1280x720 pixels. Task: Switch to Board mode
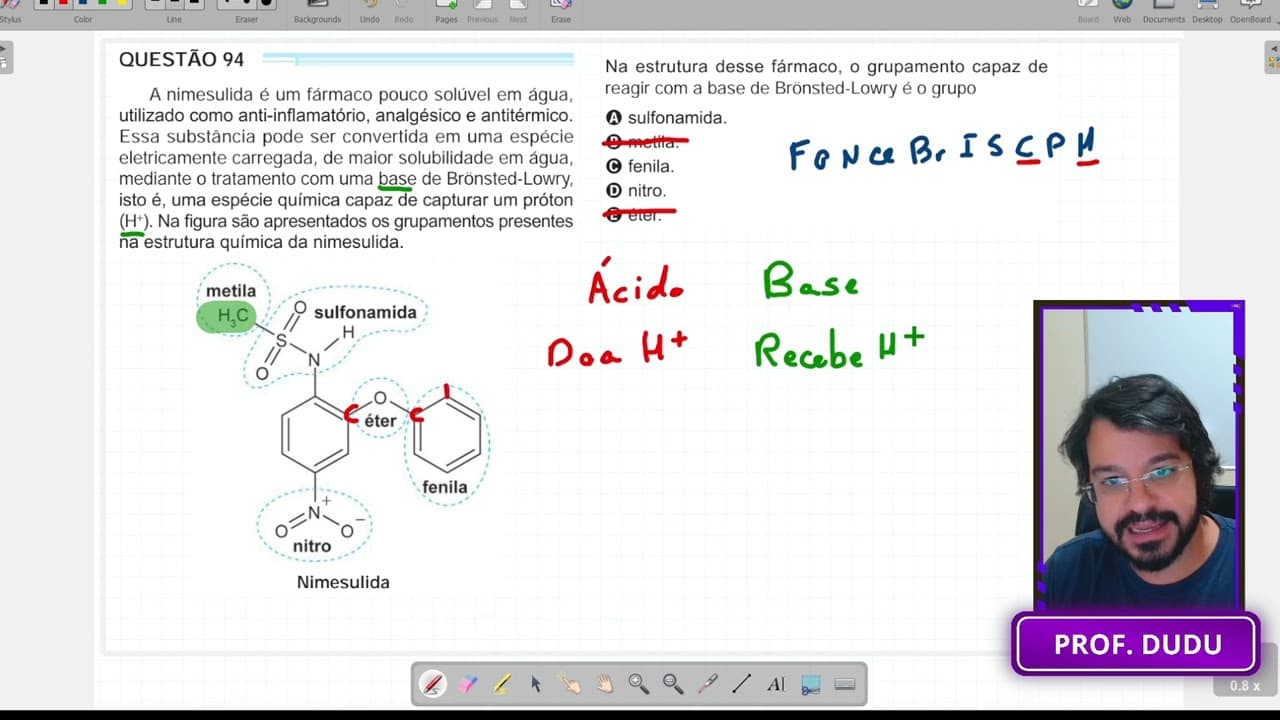1088,10
